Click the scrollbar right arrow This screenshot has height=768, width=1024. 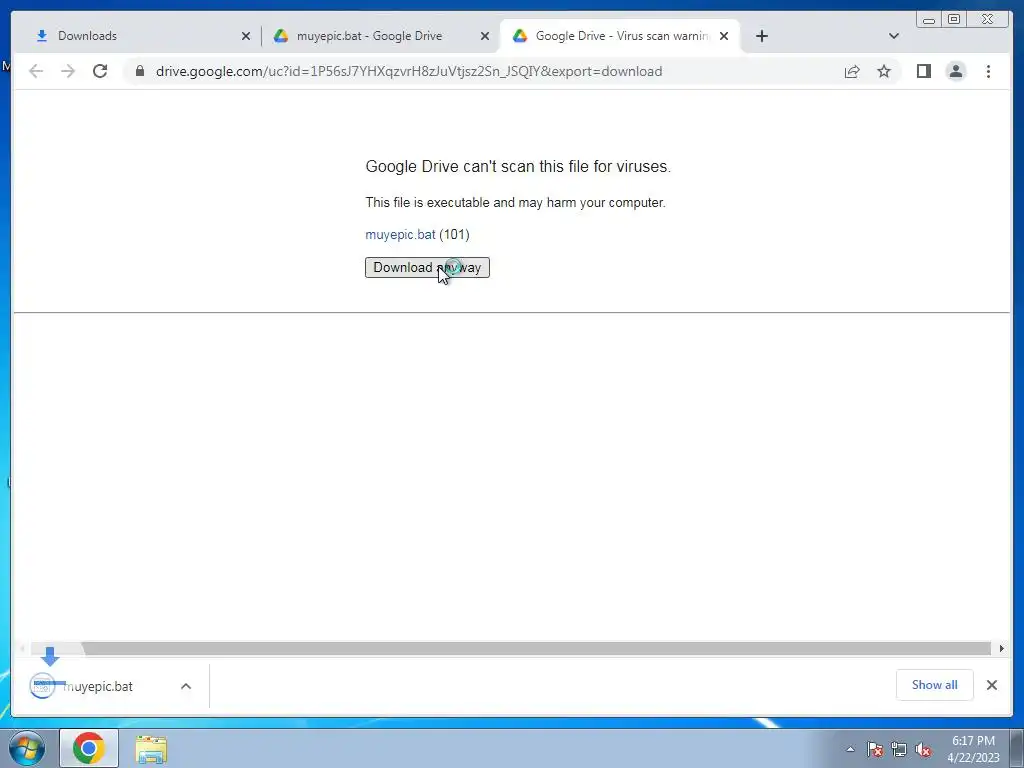click(x=1001, y=648)
